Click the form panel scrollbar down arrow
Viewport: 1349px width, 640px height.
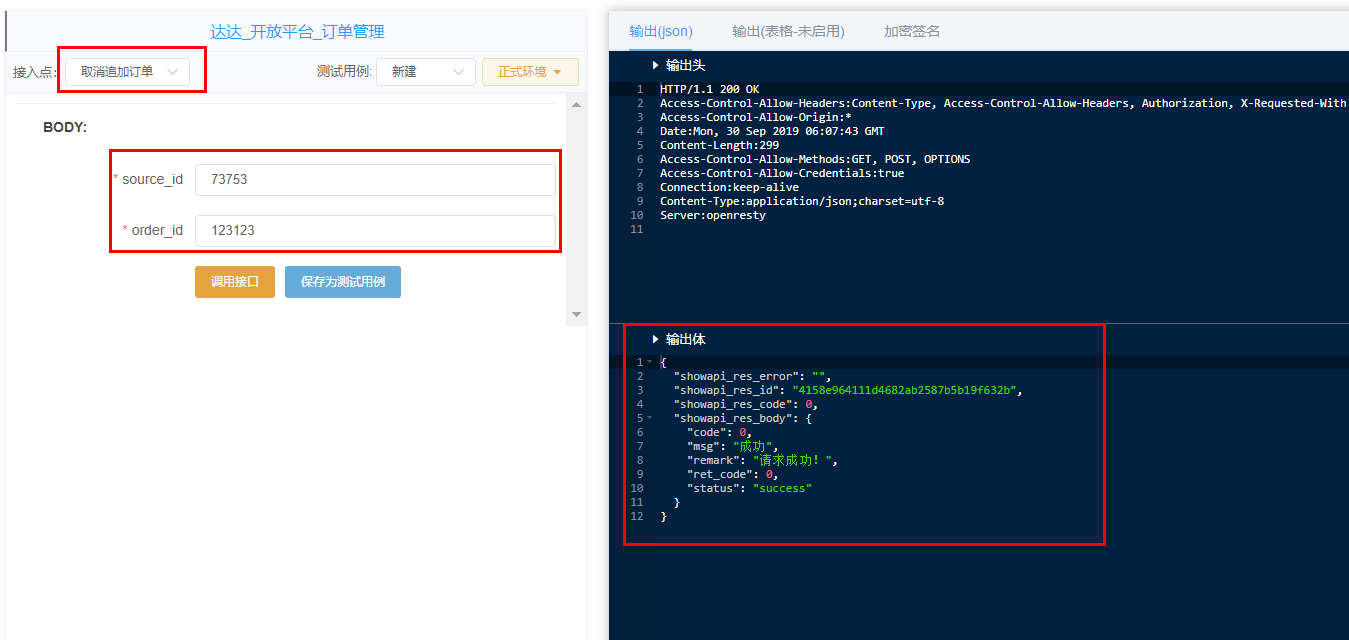click(x=576, y=314)
